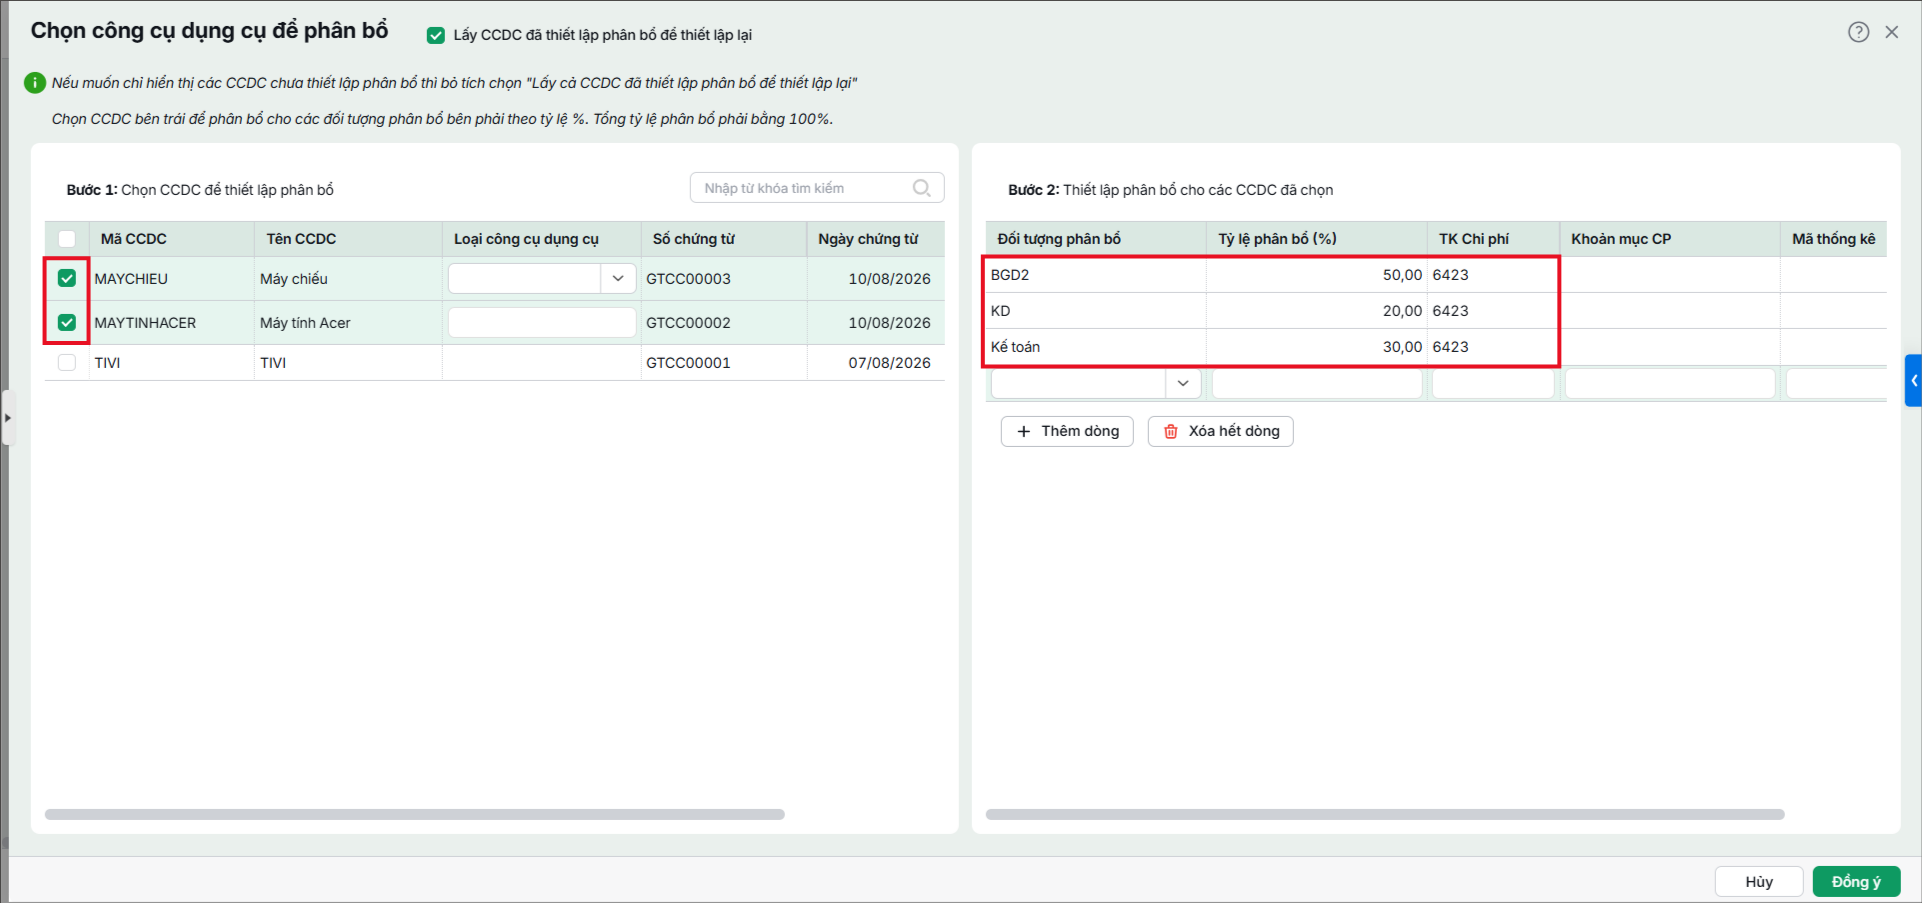Click the 50,00 ratio cell
This screenshot has height=903, width=1922.
(1317, 275)
